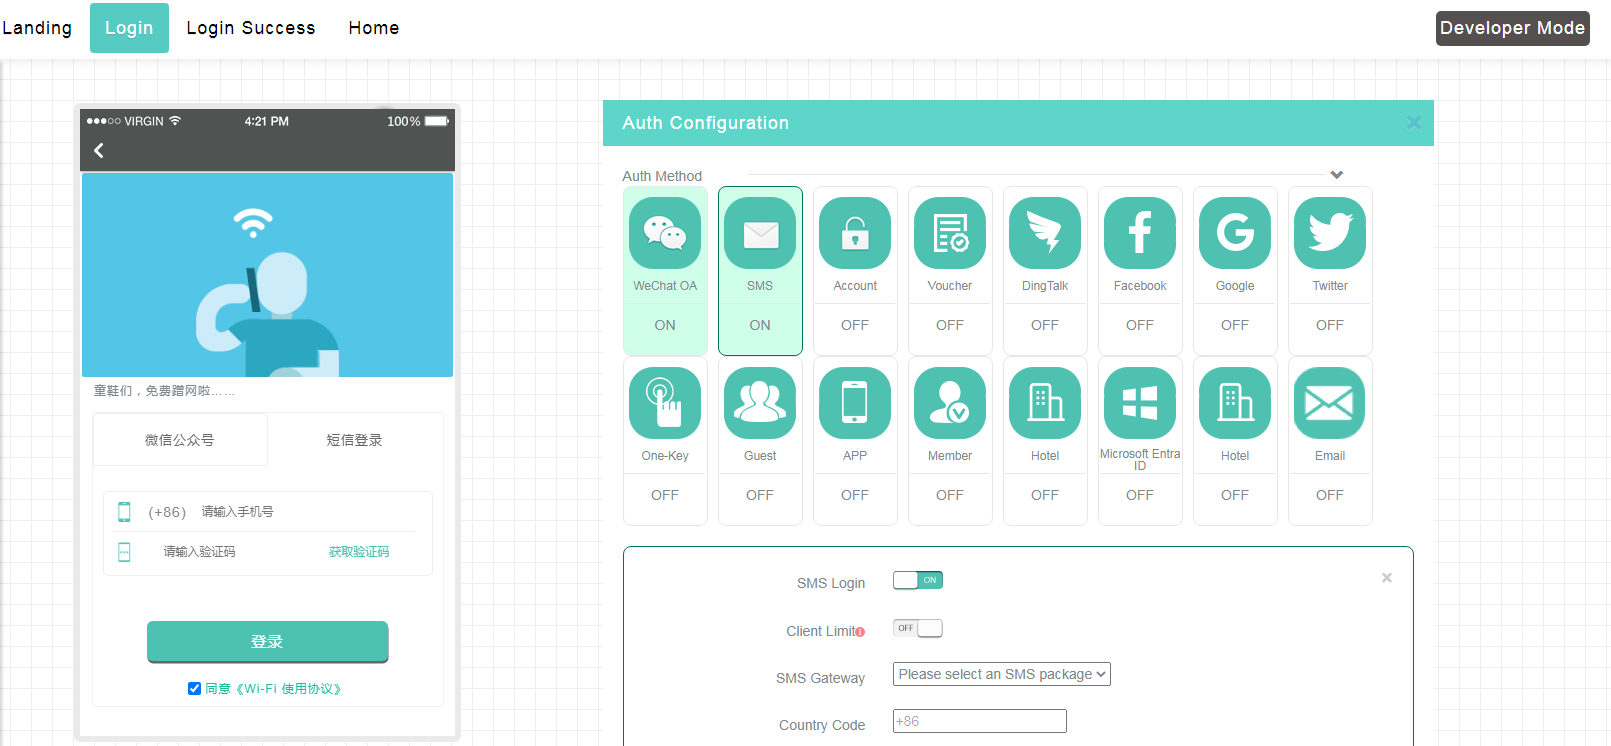Image resolution: width=1611 pixels, height=746 pixels.
Task: Turn on Google OFF status
Action: pos(1235,325)
